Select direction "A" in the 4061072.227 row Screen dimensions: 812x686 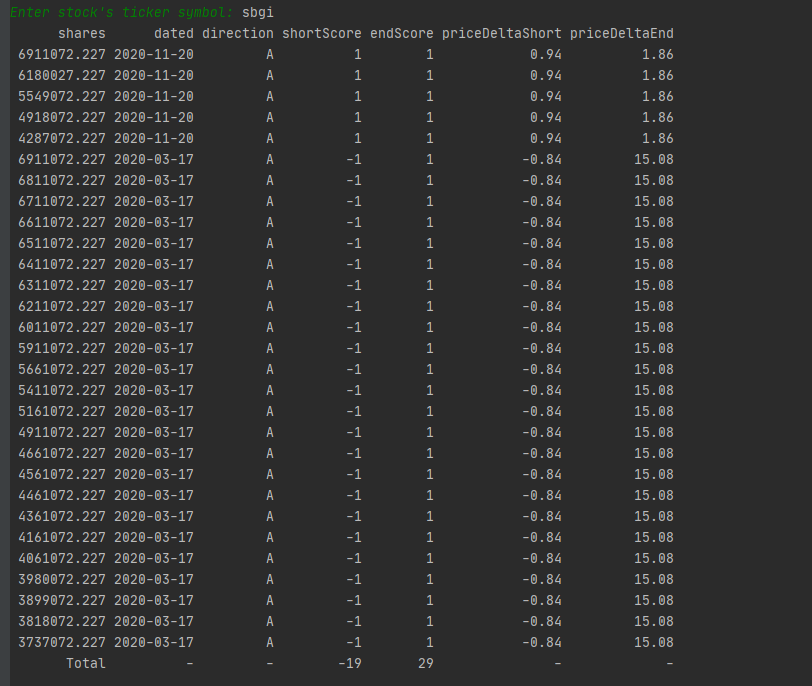click(270, 559)
